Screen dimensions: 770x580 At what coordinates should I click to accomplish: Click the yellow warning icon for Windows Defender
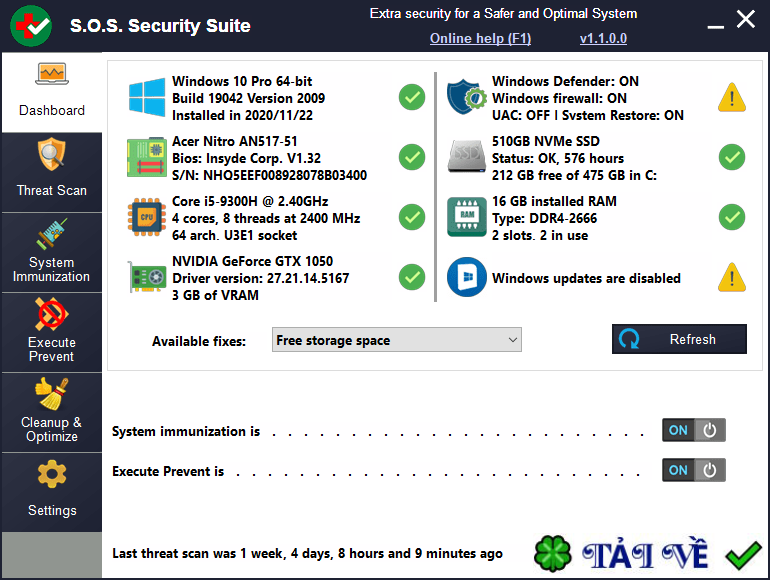732,97
